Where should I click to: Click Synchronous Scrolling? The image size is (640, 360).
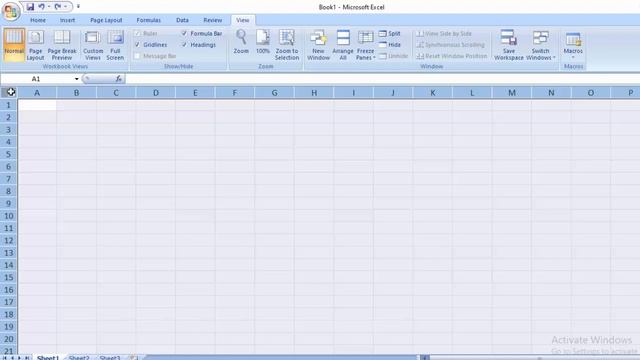click(451, 44)
